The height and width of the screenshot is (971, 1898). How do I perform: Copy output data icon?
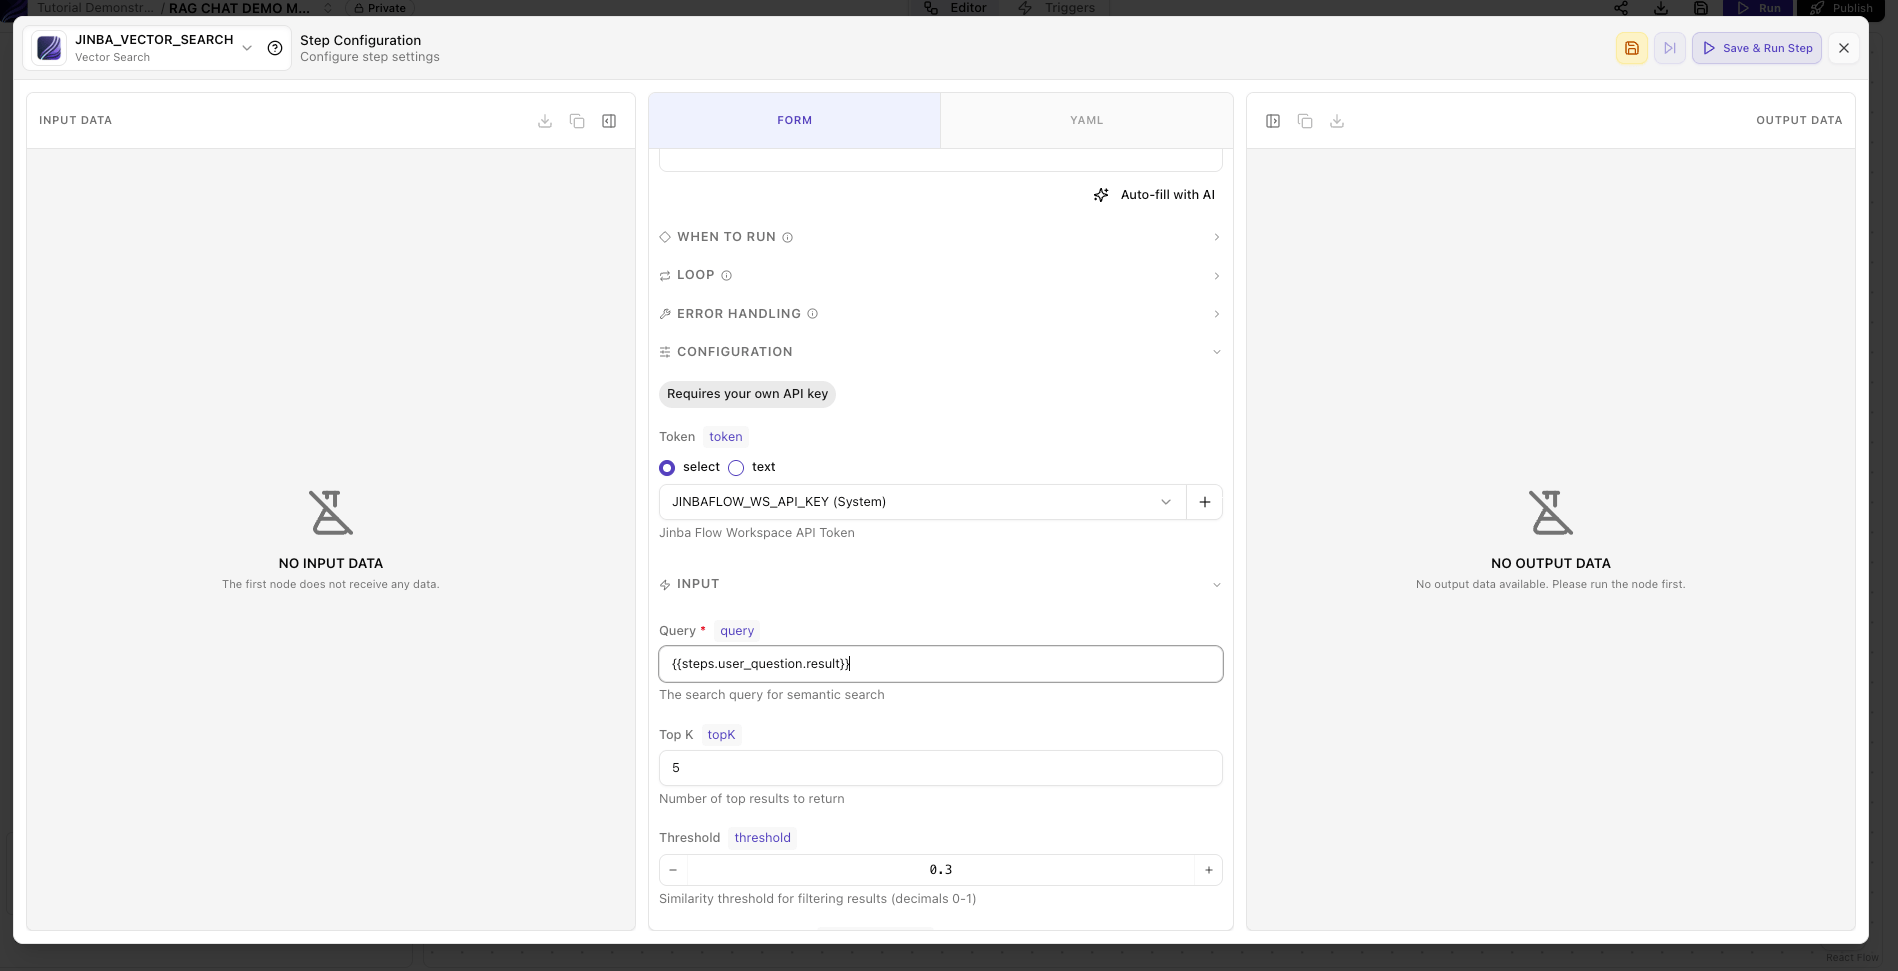coord(1305,121)
